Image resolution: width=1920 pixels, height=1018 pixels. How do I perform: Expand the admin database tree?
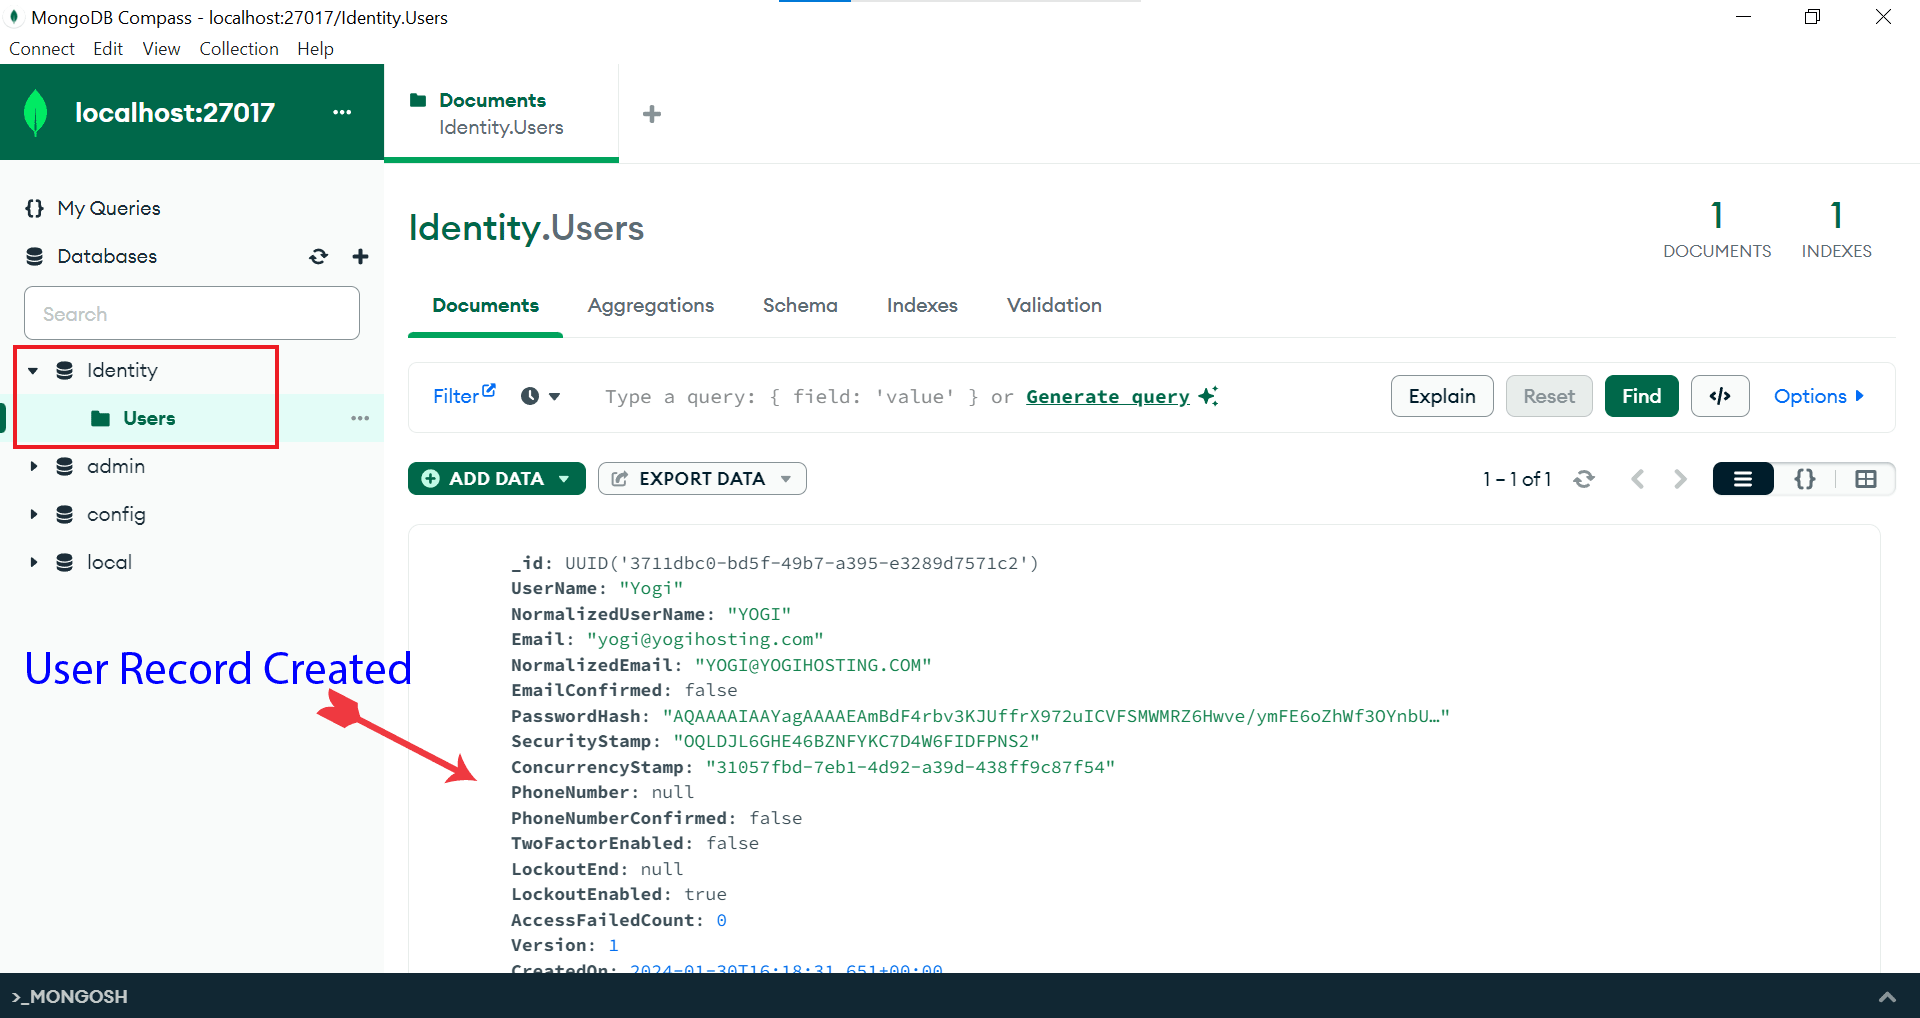33,466
